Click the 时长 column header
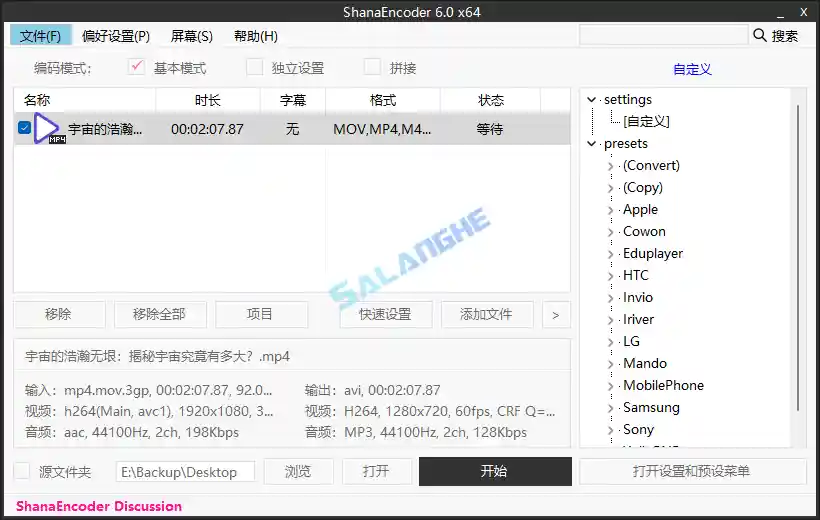Screen dimensions: 820x520 208,100
